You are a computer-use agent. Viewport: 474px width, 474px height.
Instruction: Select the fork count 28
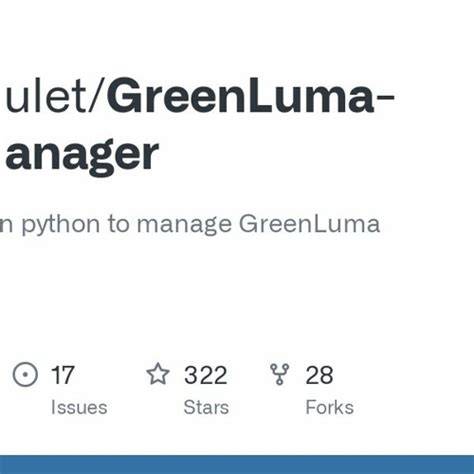[x=319, y=375]
